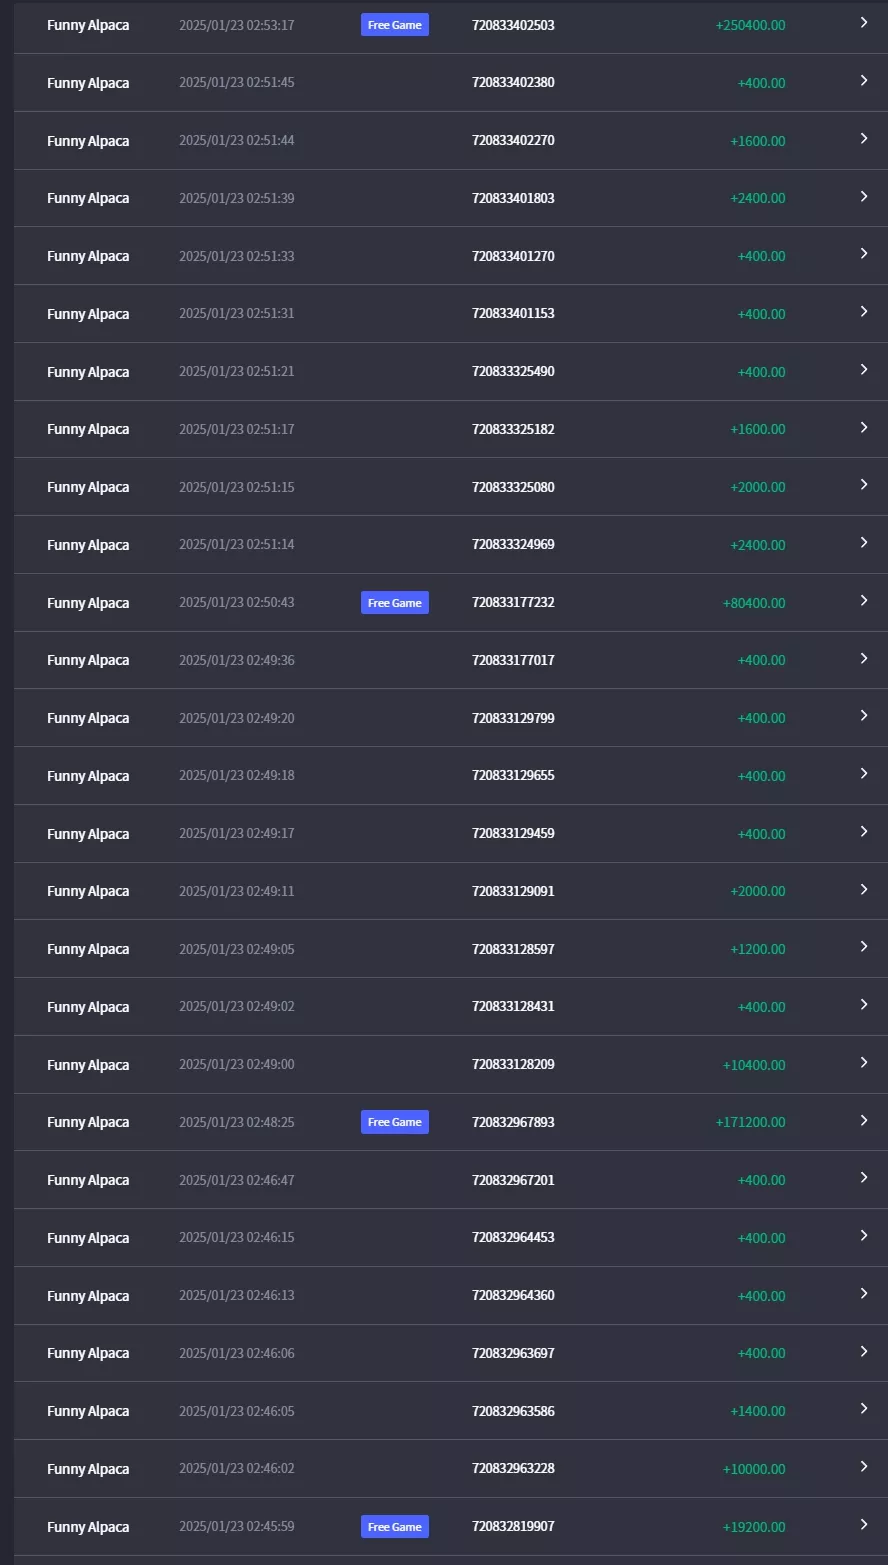
Task: Expand details arrow for the +250400.00 row
Action: click(x=864, y=22)
